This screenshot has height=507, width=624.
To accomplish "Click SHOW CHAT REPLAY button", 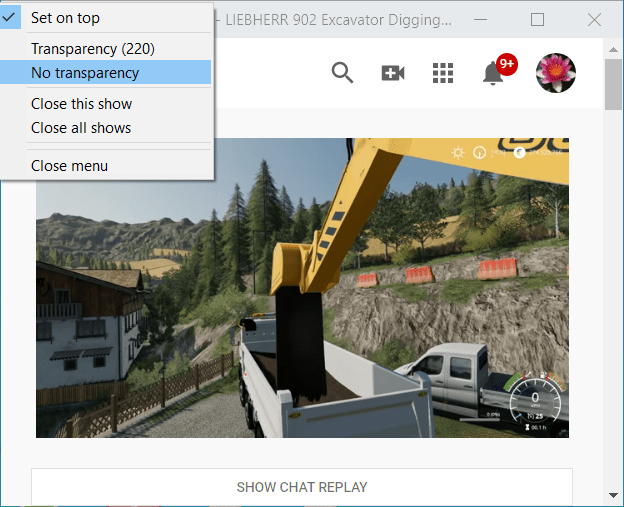I will click(x=302, y=487).
